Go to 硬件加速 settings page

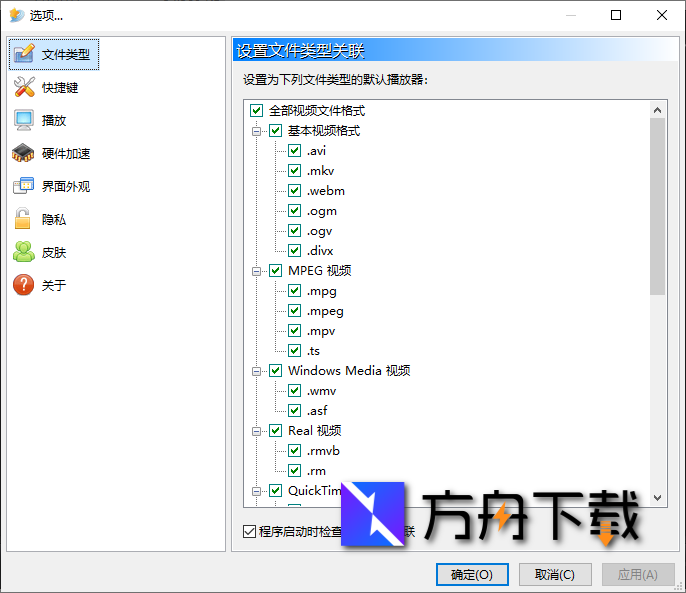click(x=66, y=154)
